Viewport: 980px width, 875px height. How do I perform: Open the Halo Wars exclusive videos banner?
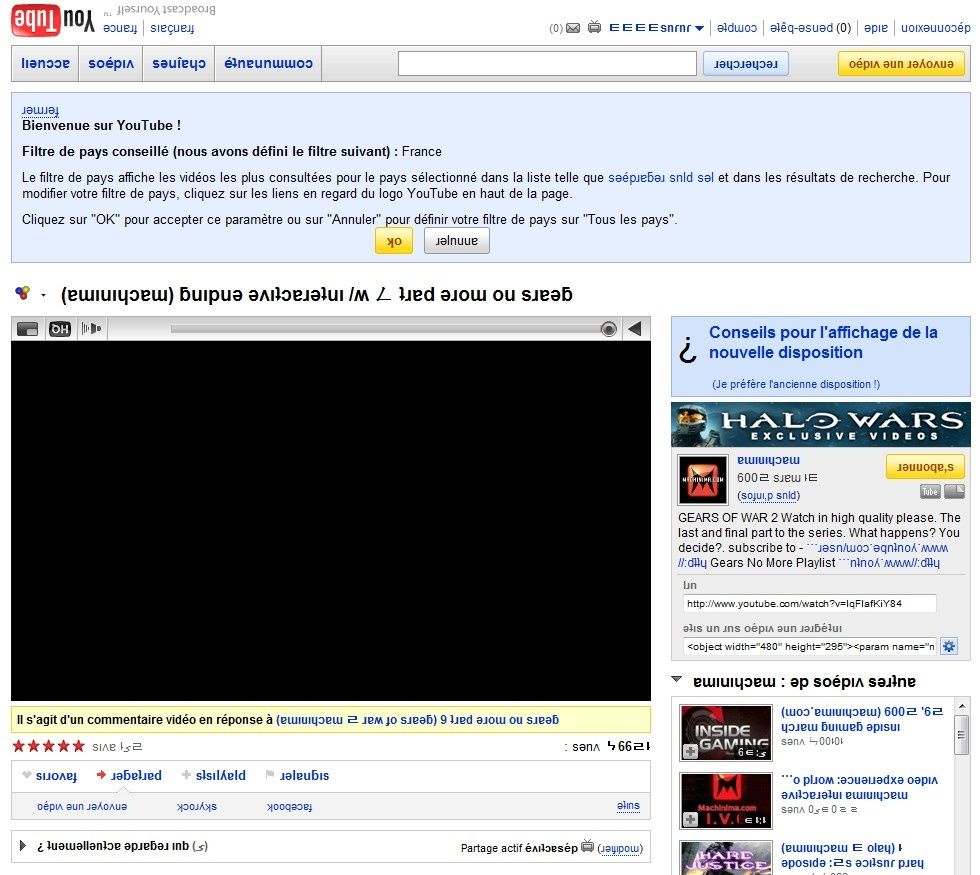pos(821,424)
